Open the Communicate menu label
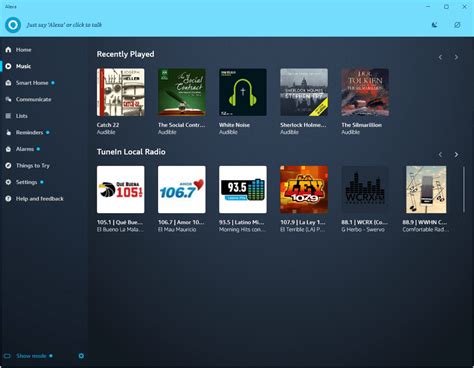This screenshot has height=368, width=474. pyautogui.click(x=34, y=99)
